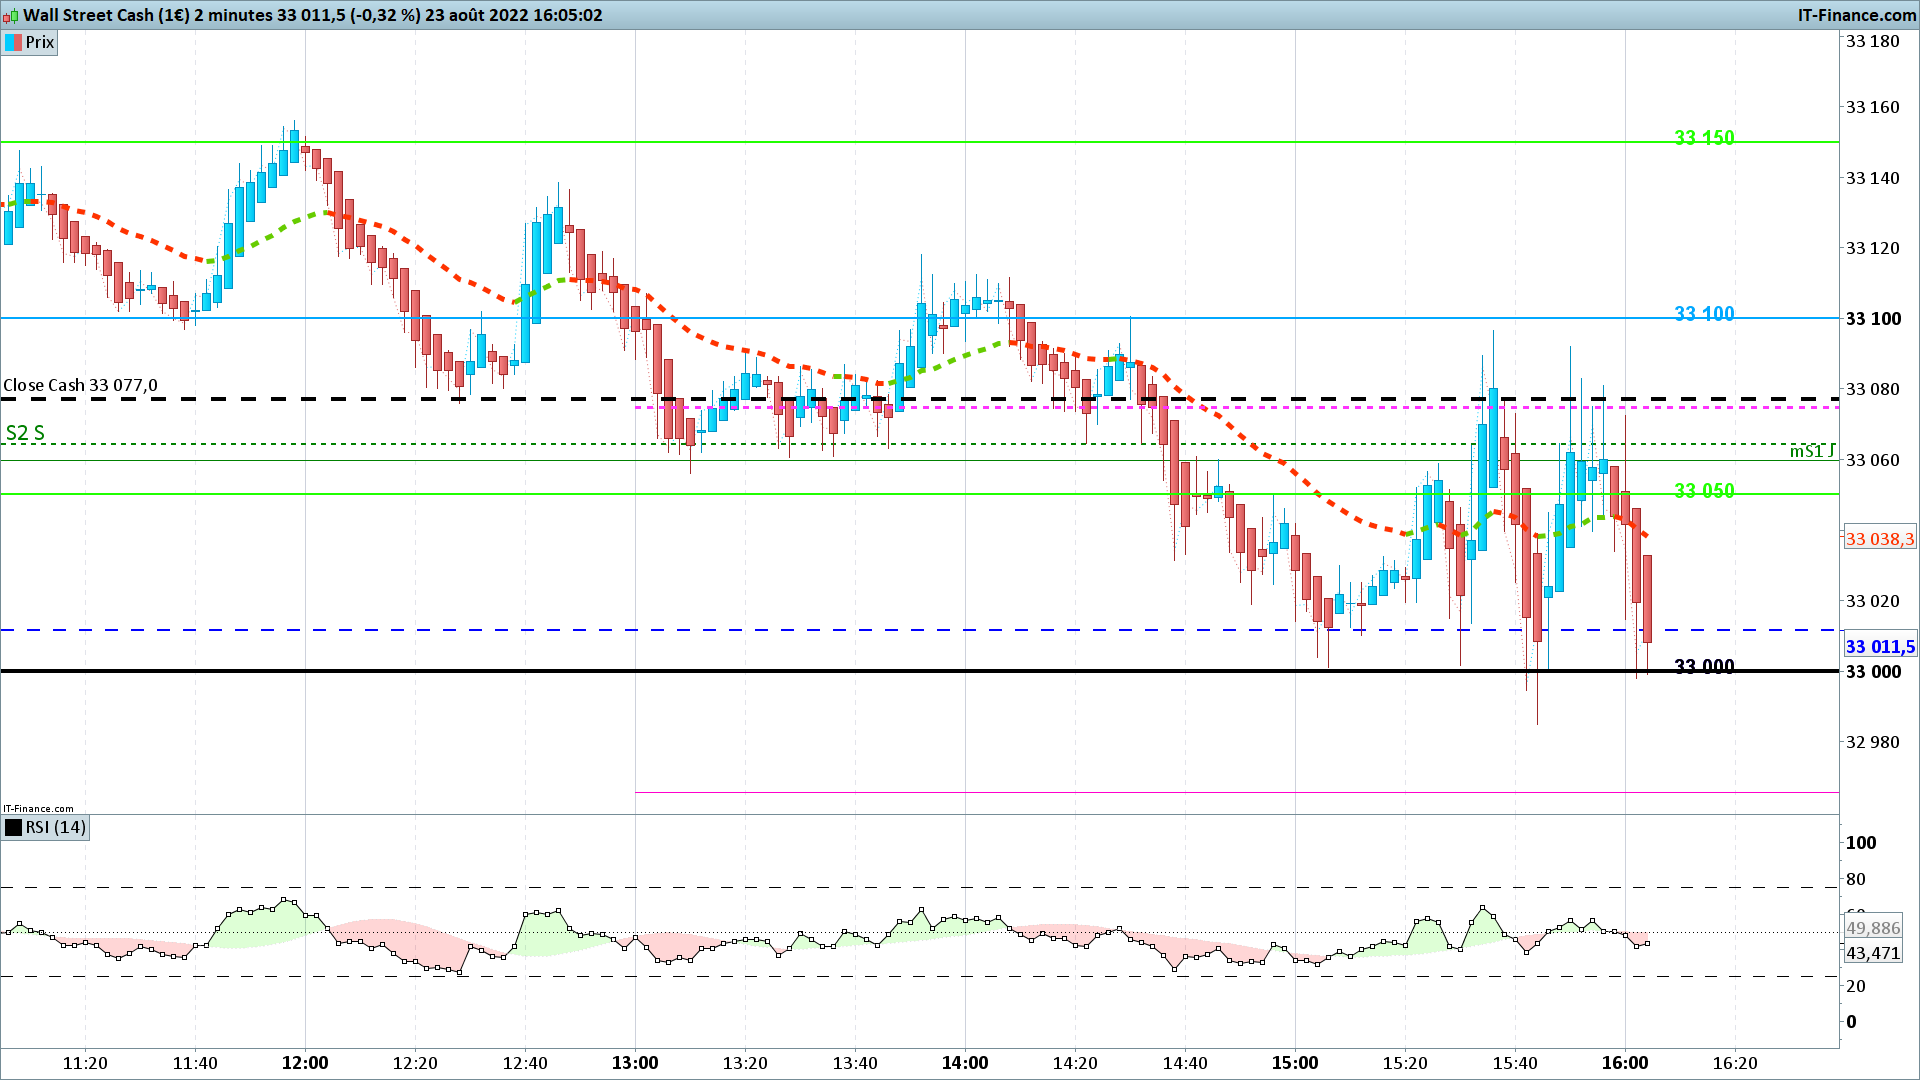Click the IT-Finance.com link at top right

[1856, 15]
